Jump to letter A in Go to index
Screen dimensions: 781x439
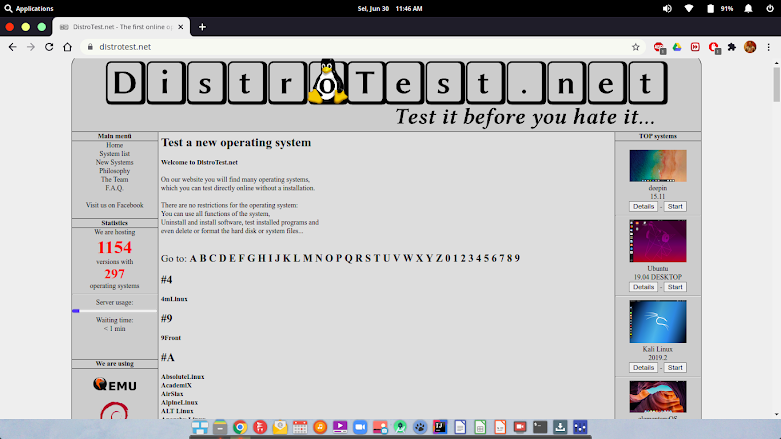coord(193,258)
